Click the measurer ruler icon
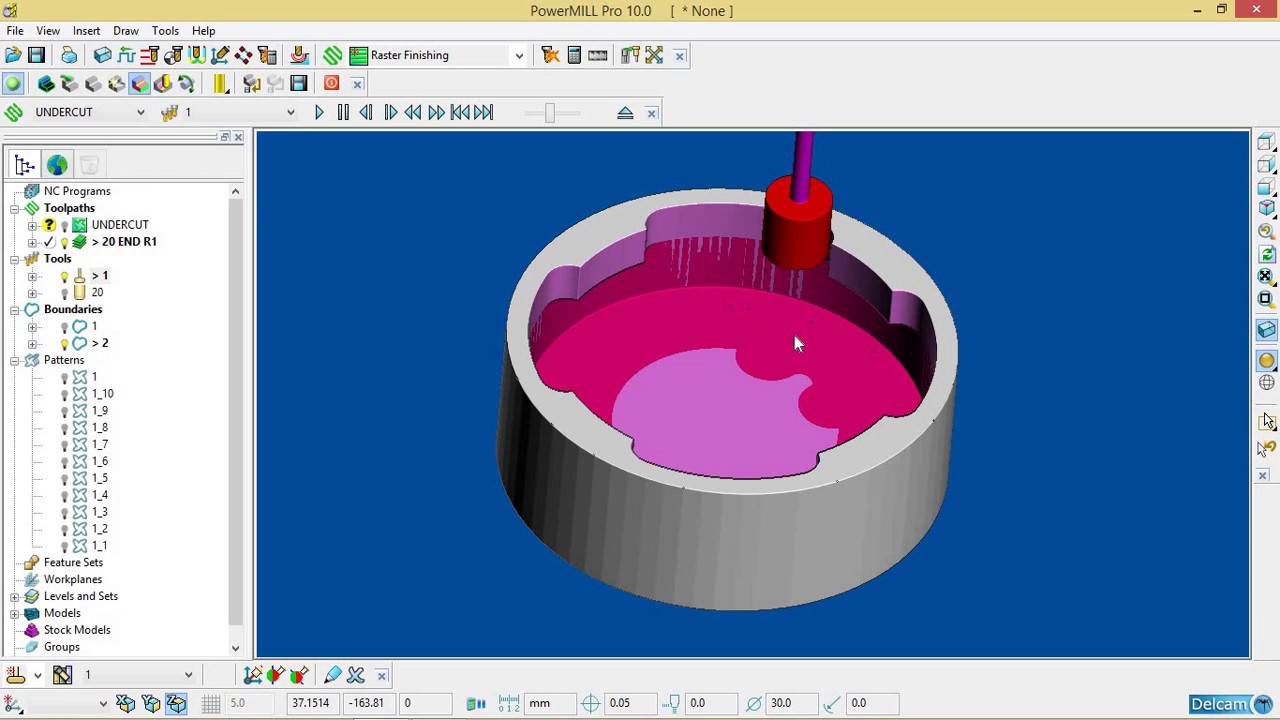Viewport: 1280px width, 720px height. 598,55
